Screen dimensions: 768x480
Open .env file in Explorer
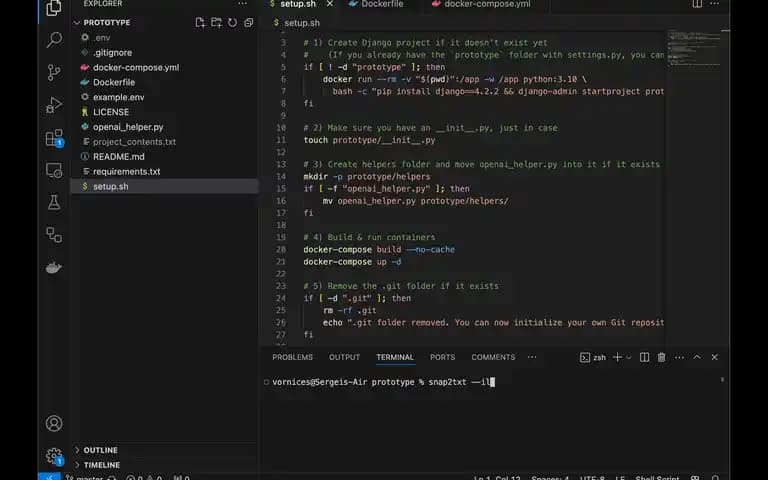pyautogui.click(x=165, y=37)
